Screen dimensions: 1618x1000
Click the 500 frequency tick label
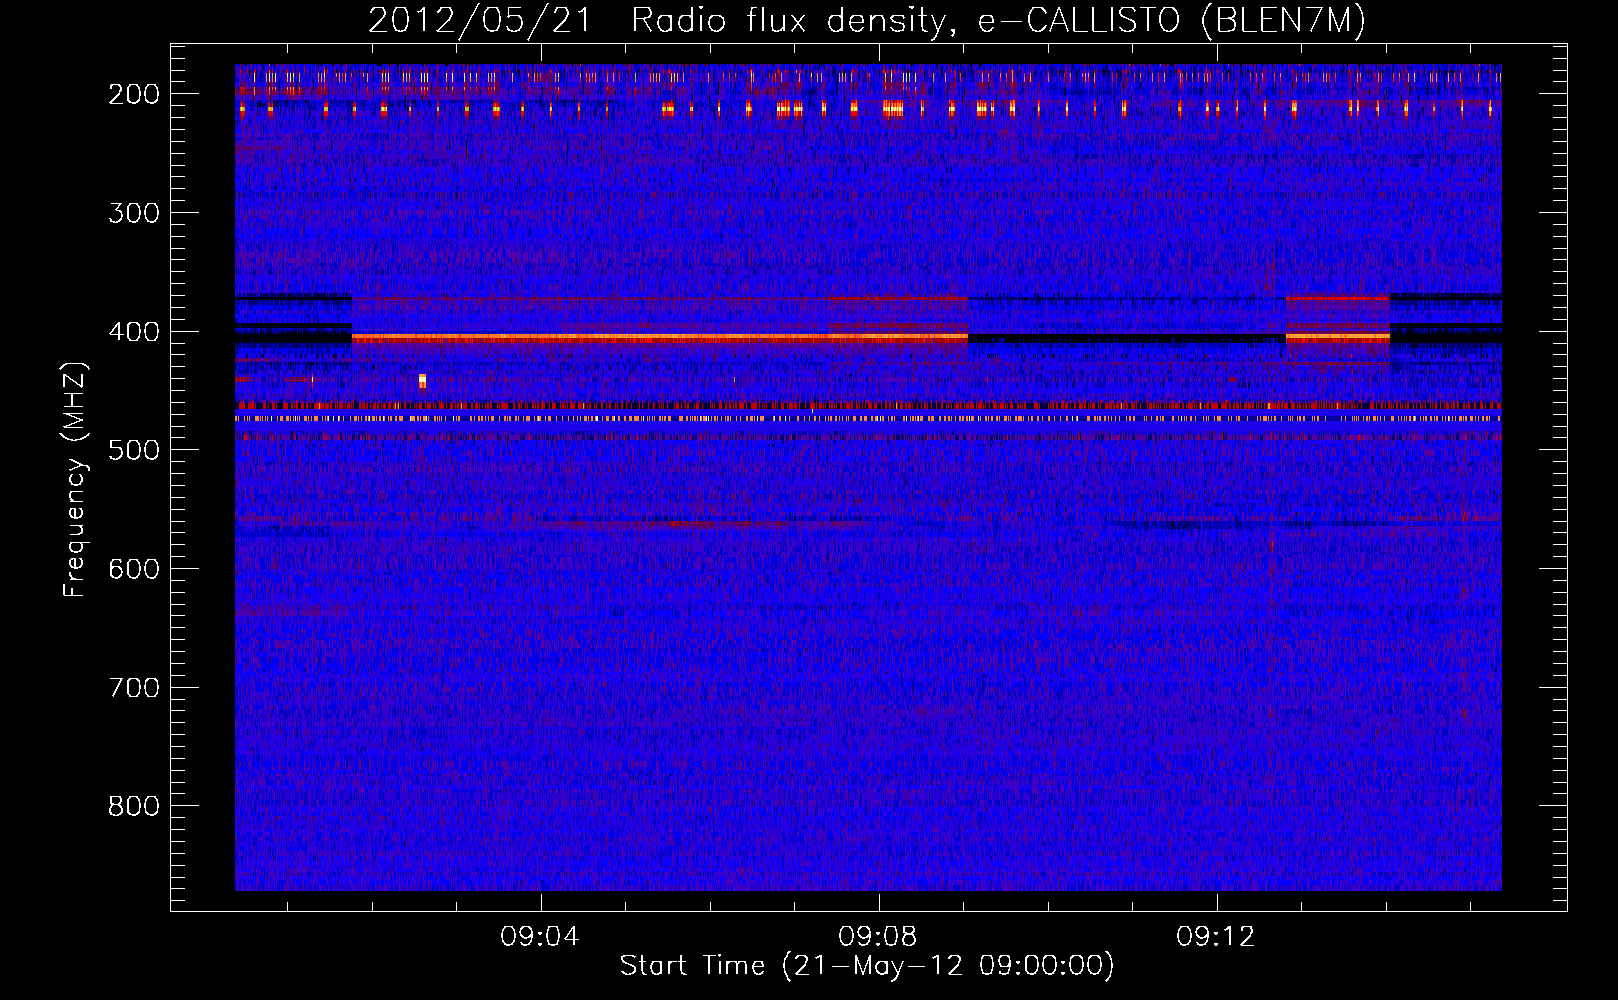pos(134,450)
